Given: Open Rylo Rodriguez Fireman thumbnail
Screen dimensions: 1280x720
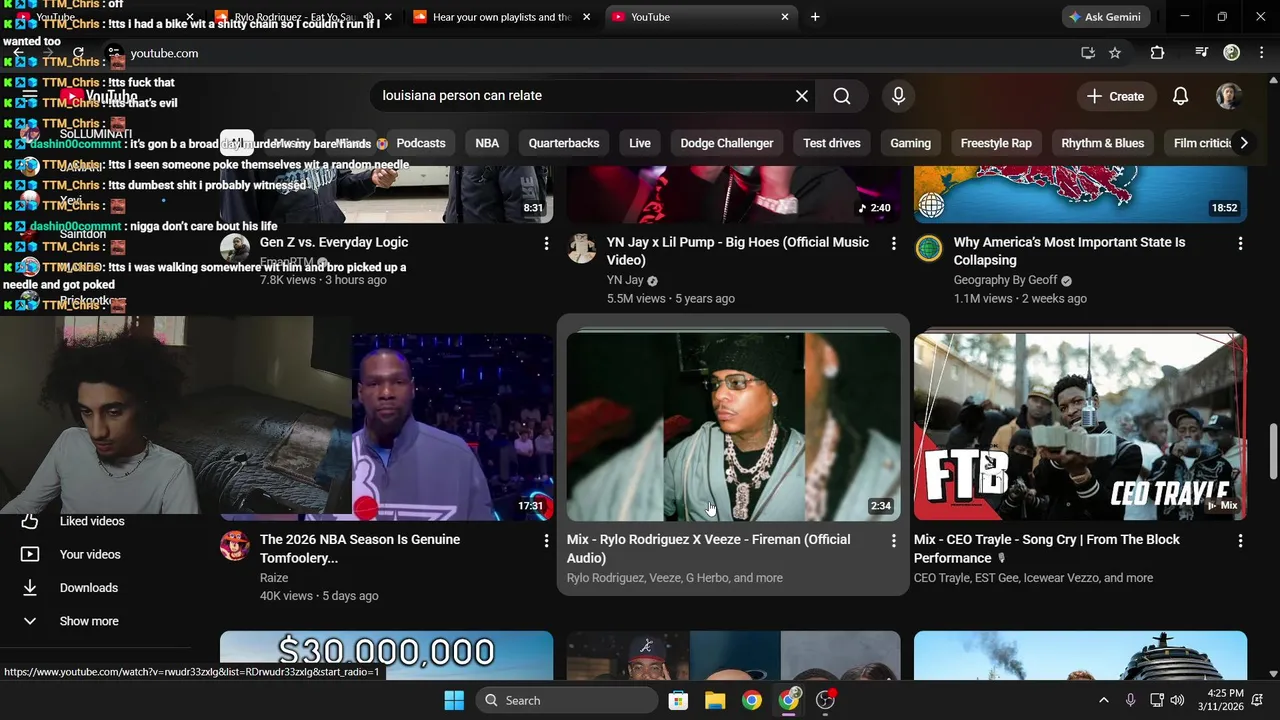Looking at the screenshot, I should click(x=733, y=426).
